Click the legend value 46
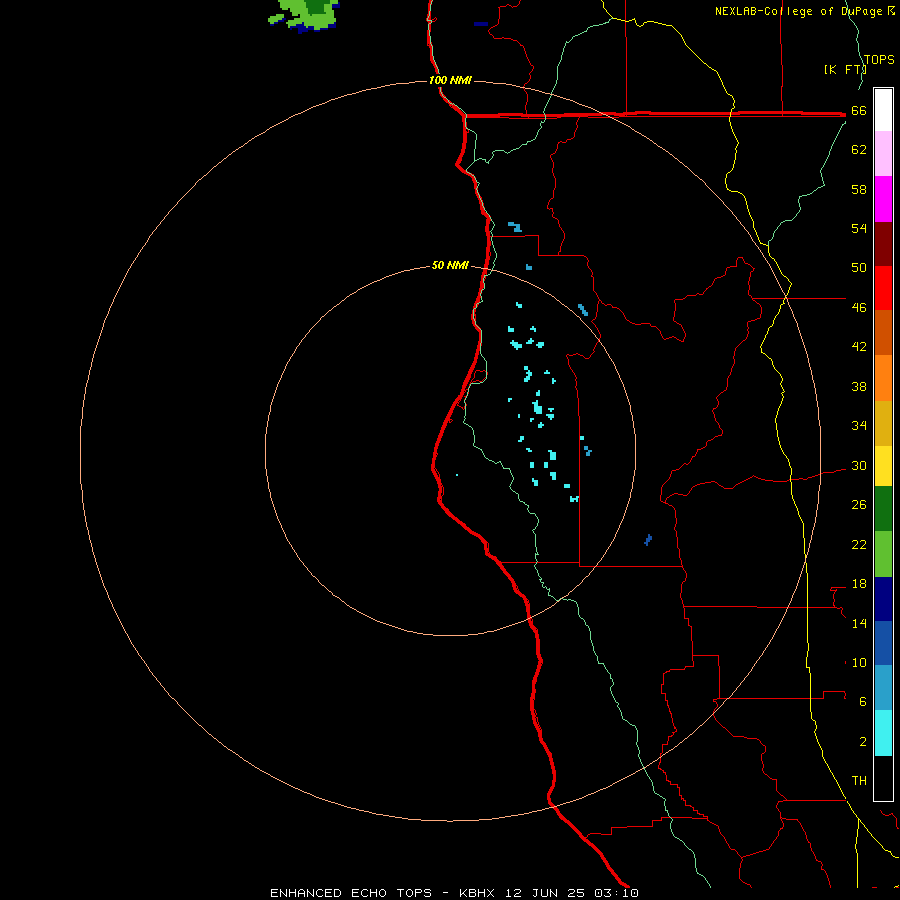Screen dimensions: 900x900 pyautogui.click(x=859, y=308)
